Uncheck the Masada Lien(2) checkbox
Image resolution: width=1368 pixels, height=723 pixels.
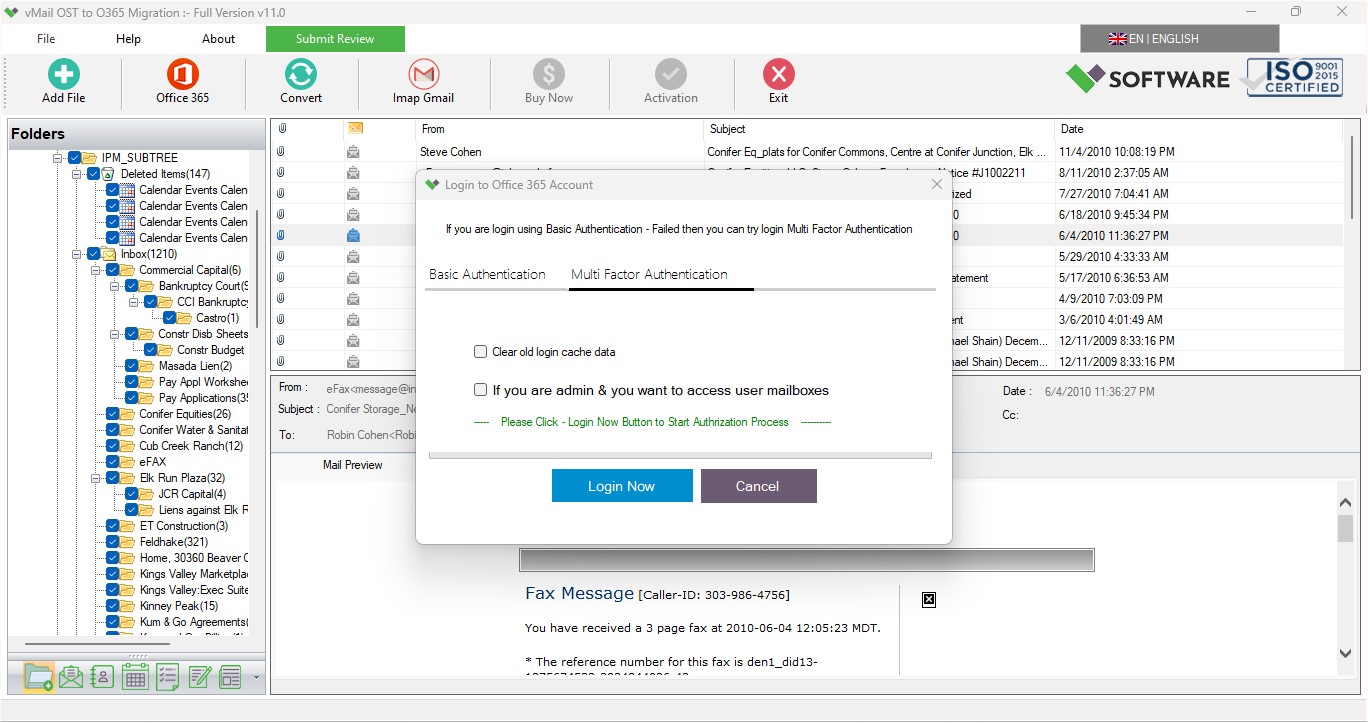coord(132,366)
